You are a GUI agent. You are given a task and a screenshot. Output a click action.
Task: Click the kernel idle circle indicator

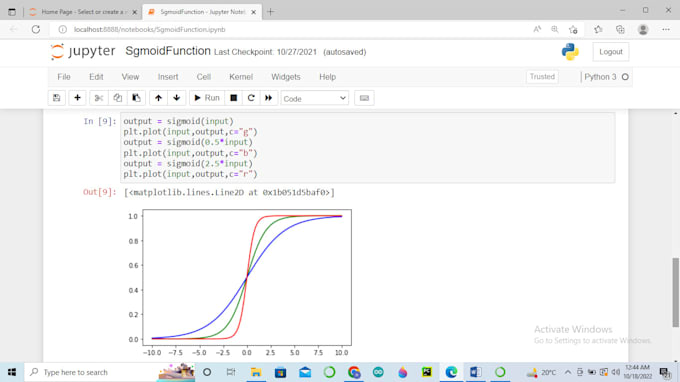[625, 77]
